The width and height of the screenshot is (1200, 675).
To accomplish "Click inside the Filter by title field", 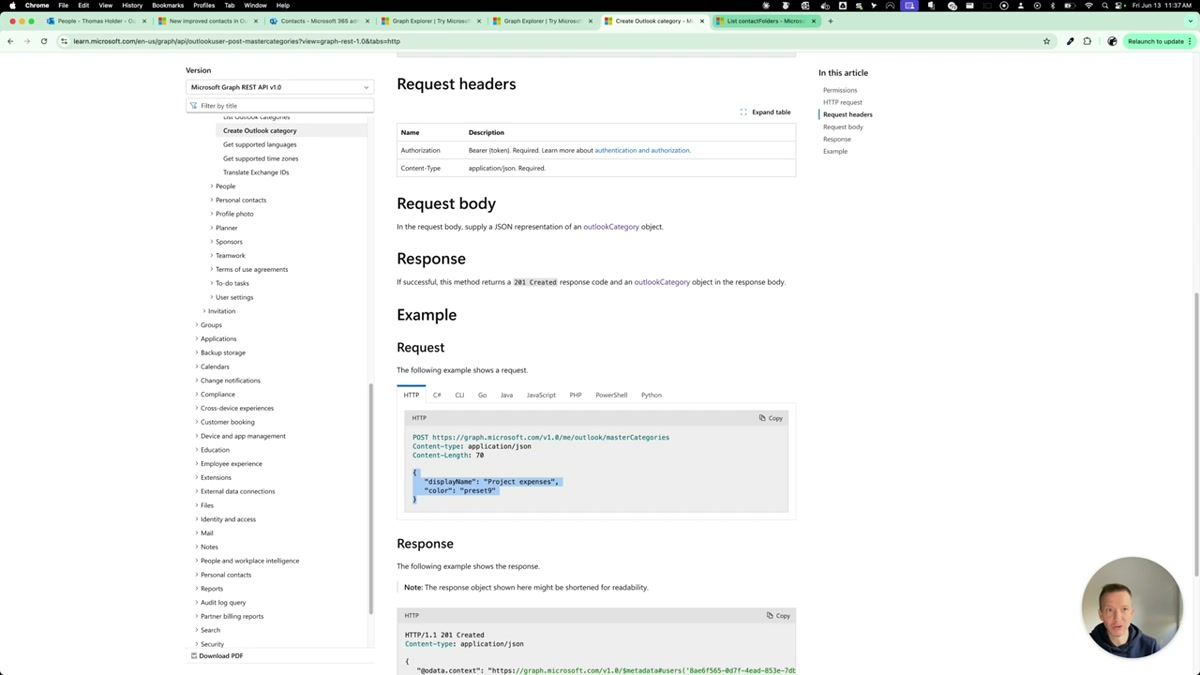I will [x=270, y=105].
